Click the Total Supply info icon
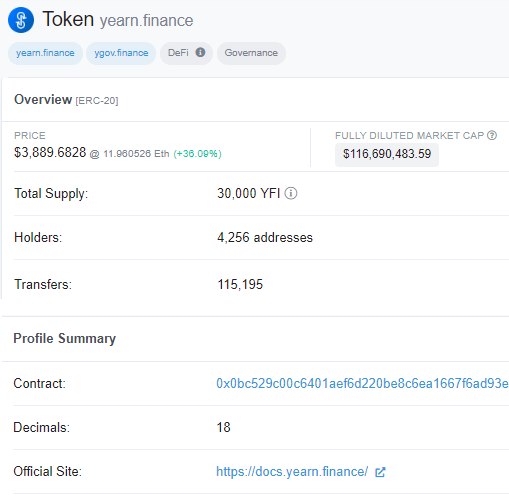 (291, 193)
